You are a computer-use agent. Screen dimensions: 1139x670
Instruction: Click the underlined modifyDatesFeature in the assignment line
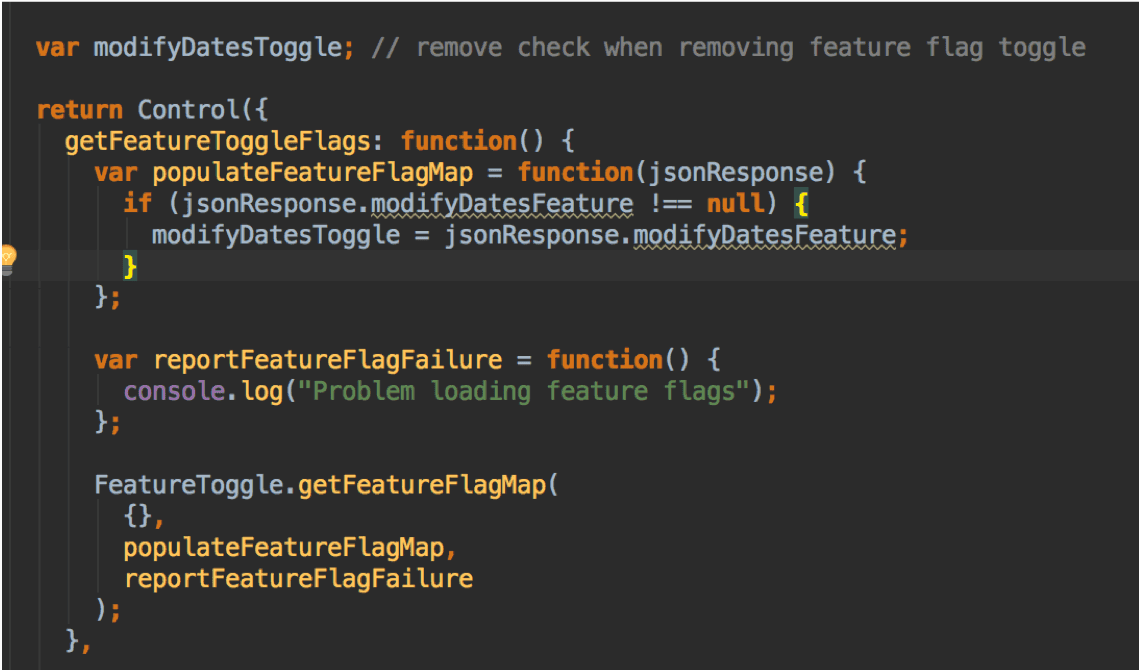pyautogui.click(x=764, y=235)
